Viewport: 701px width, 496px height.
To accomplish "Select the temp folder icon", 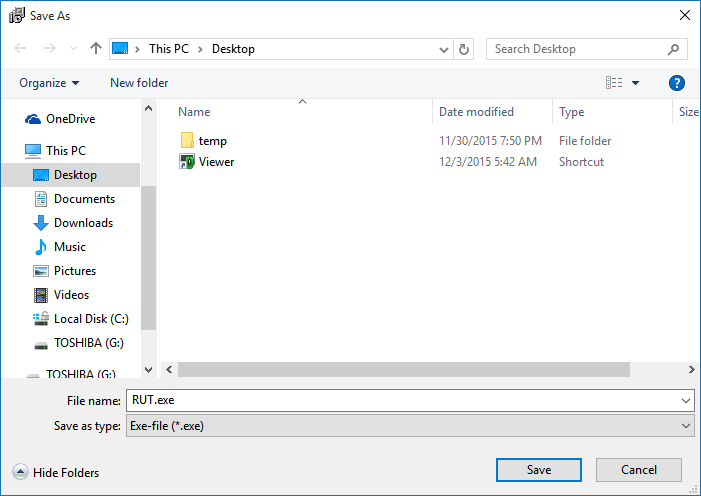I will coord(187,141).
